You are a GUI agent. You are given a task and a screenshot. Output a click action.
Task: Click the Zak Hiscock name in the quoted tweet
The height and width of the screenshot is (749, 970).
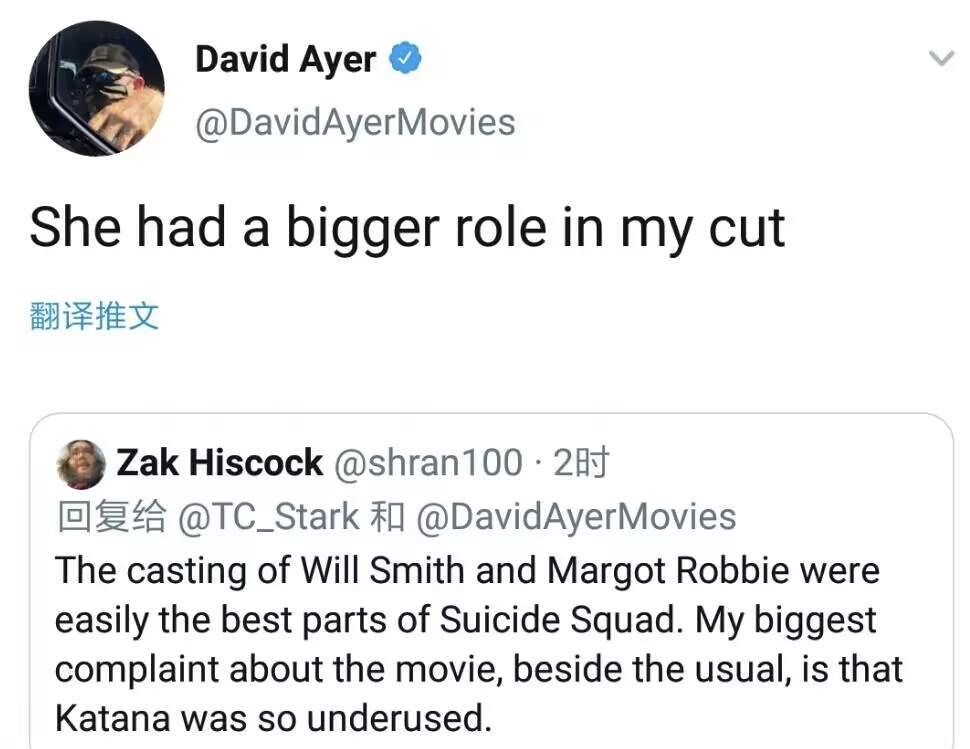tap(220, 463)
